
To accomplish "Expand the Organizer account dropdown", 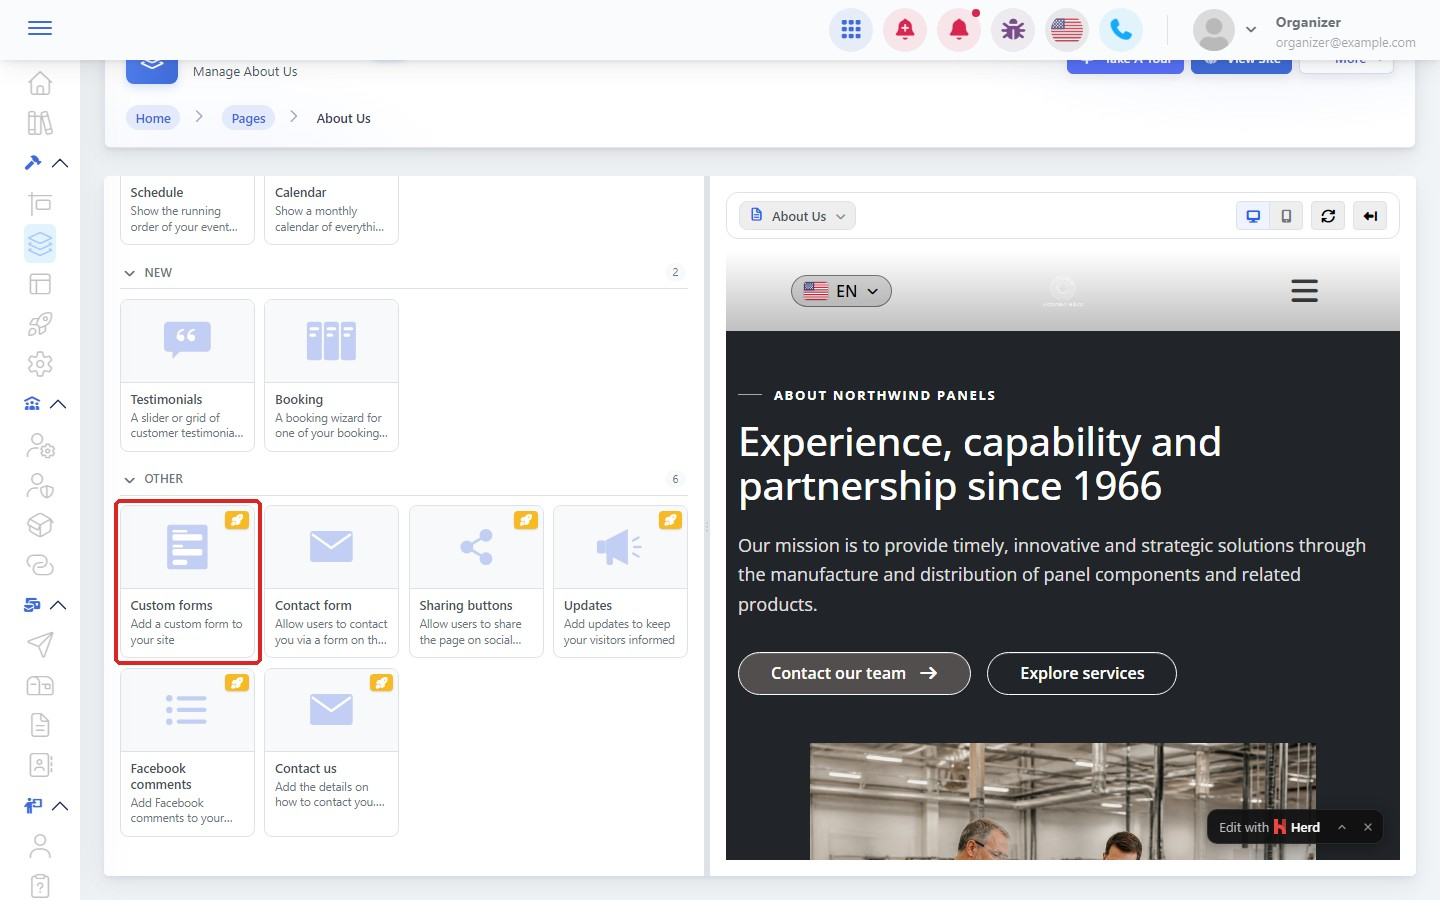I will 1250,30.
